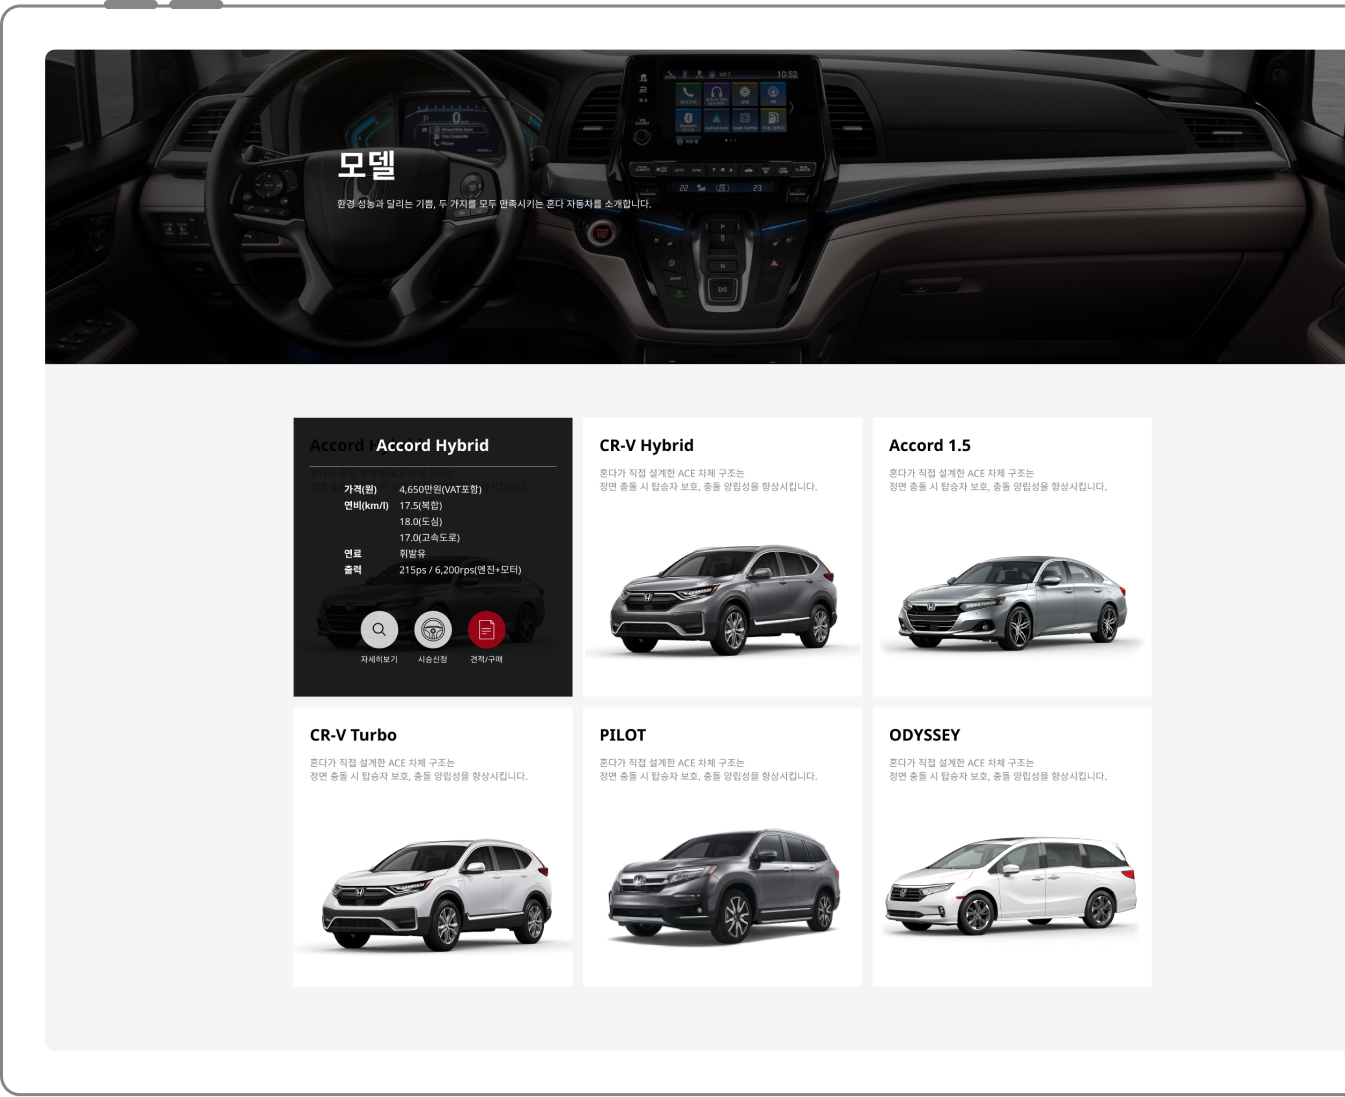The image size is (1345, 1097).
Task: Open the ODYSSEY model card title
Action: 925,735
